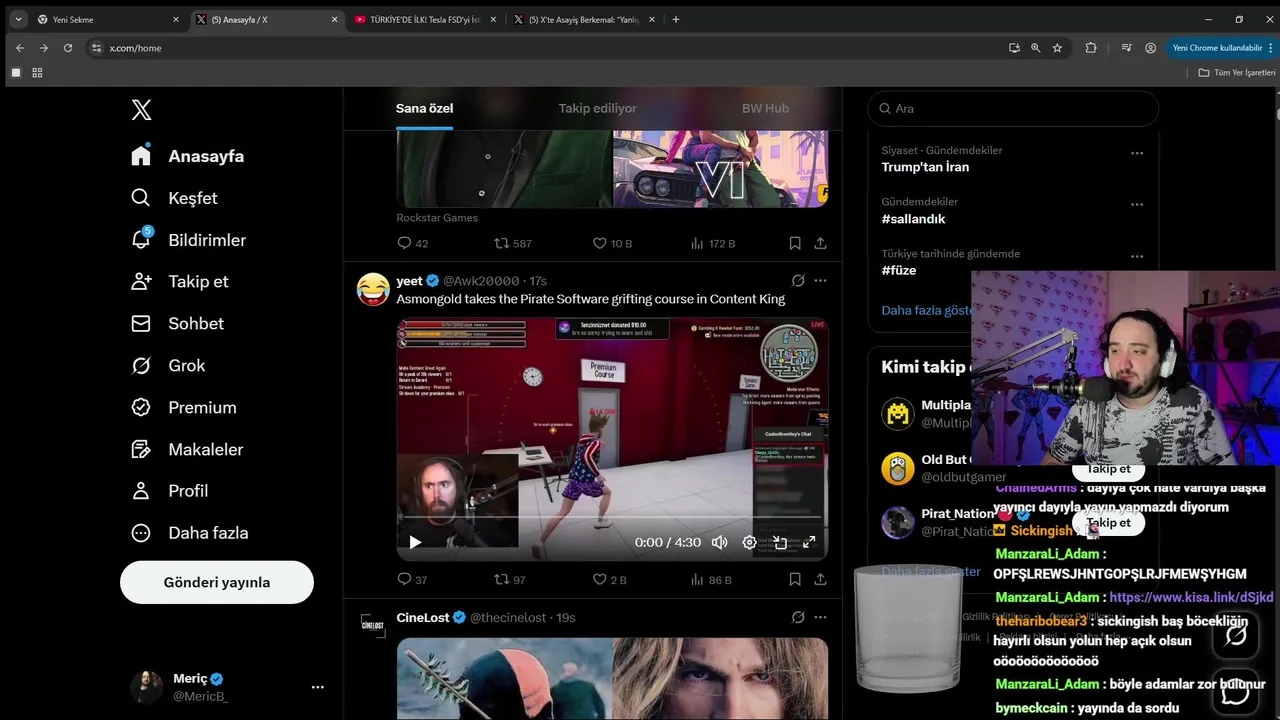This screenshot has width=1280, height=720.
Task: View analytics of Rockstar post 172 B
Action: pyautogui.click(x=713, y=243)
